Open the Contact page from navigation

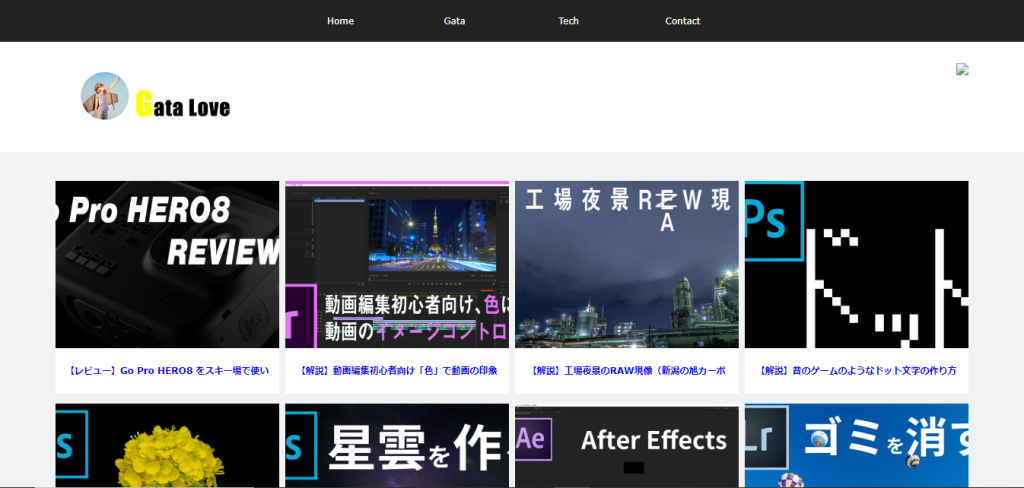[x=682, y=21]
